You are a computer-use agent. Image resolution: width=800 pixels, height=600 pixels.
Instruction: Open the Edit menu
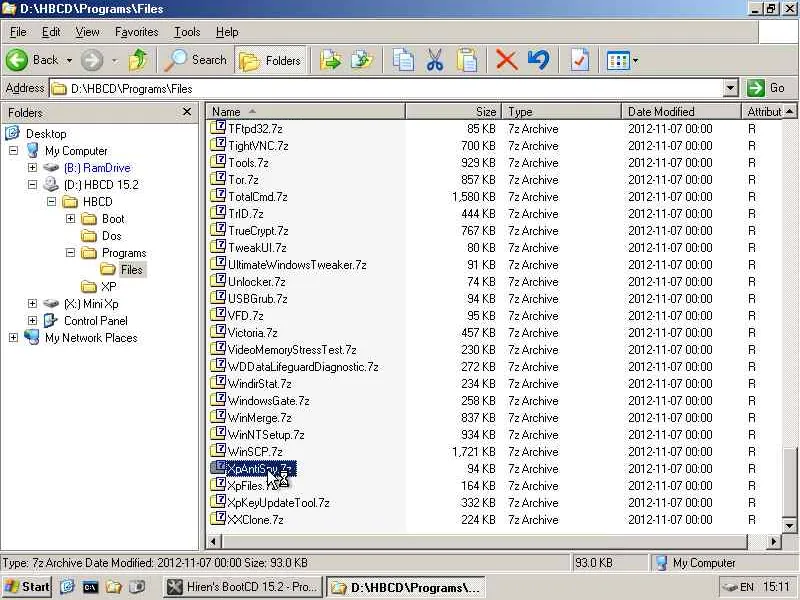(51, 32)
